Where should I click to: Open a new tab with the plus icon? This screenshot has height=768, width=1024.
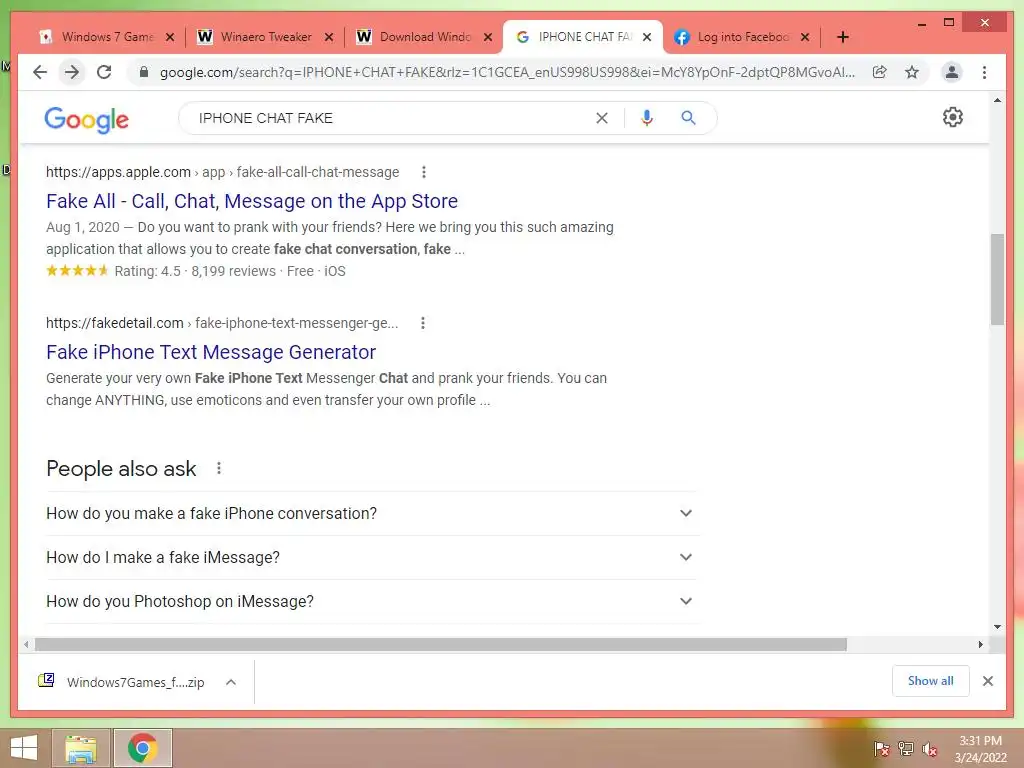point(842,37)
